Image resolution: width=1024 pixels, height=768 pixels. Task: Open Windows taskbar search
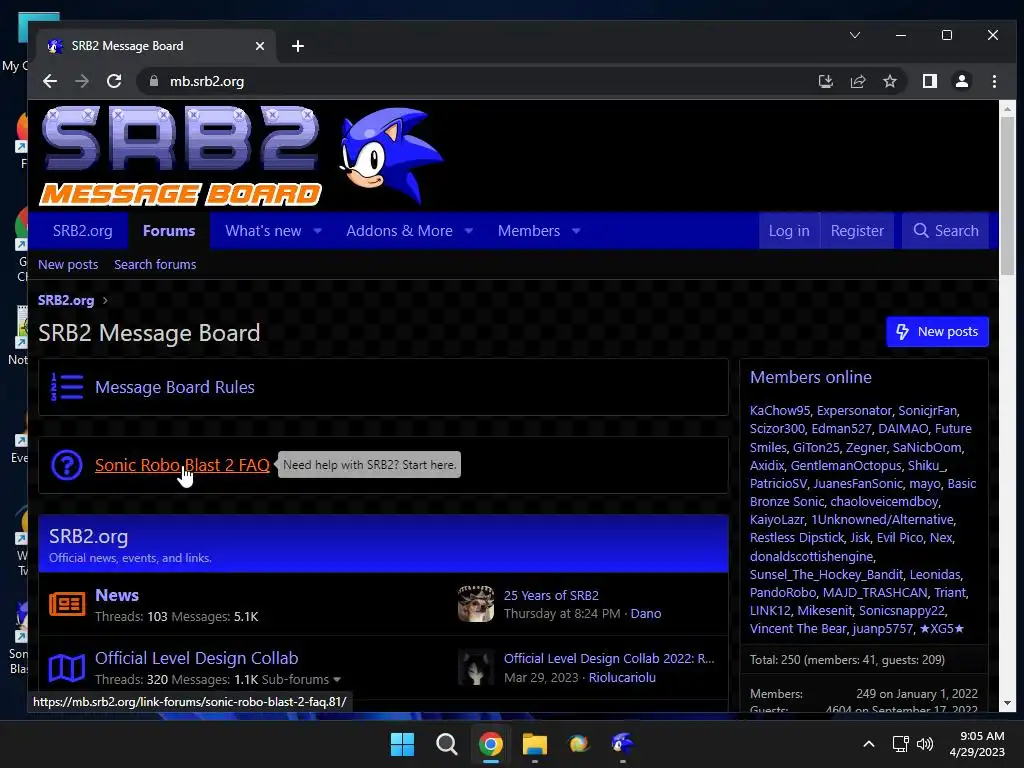coord(447,744)
